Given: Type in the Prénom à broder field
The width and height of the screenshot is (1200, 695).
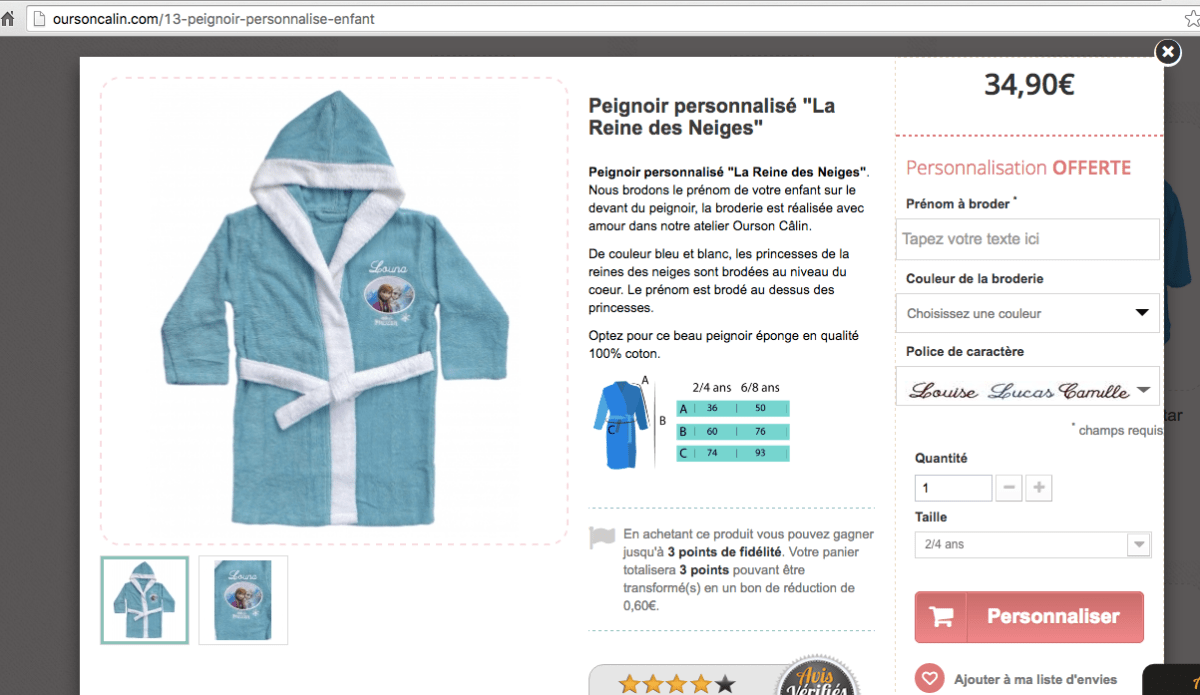Looking at the screenshot, I should coord(1027,239).
